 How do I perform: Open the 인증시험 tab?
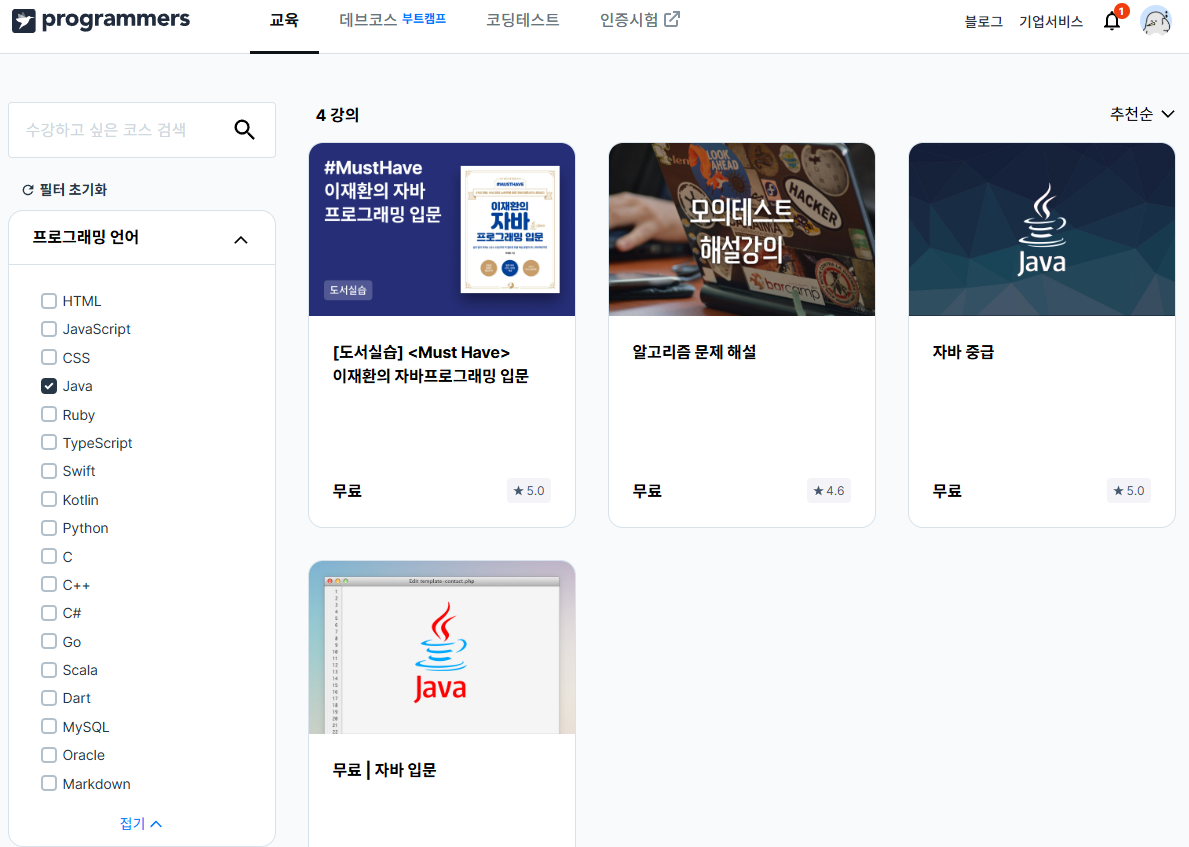pyautogui.click(x=639, y=20)
